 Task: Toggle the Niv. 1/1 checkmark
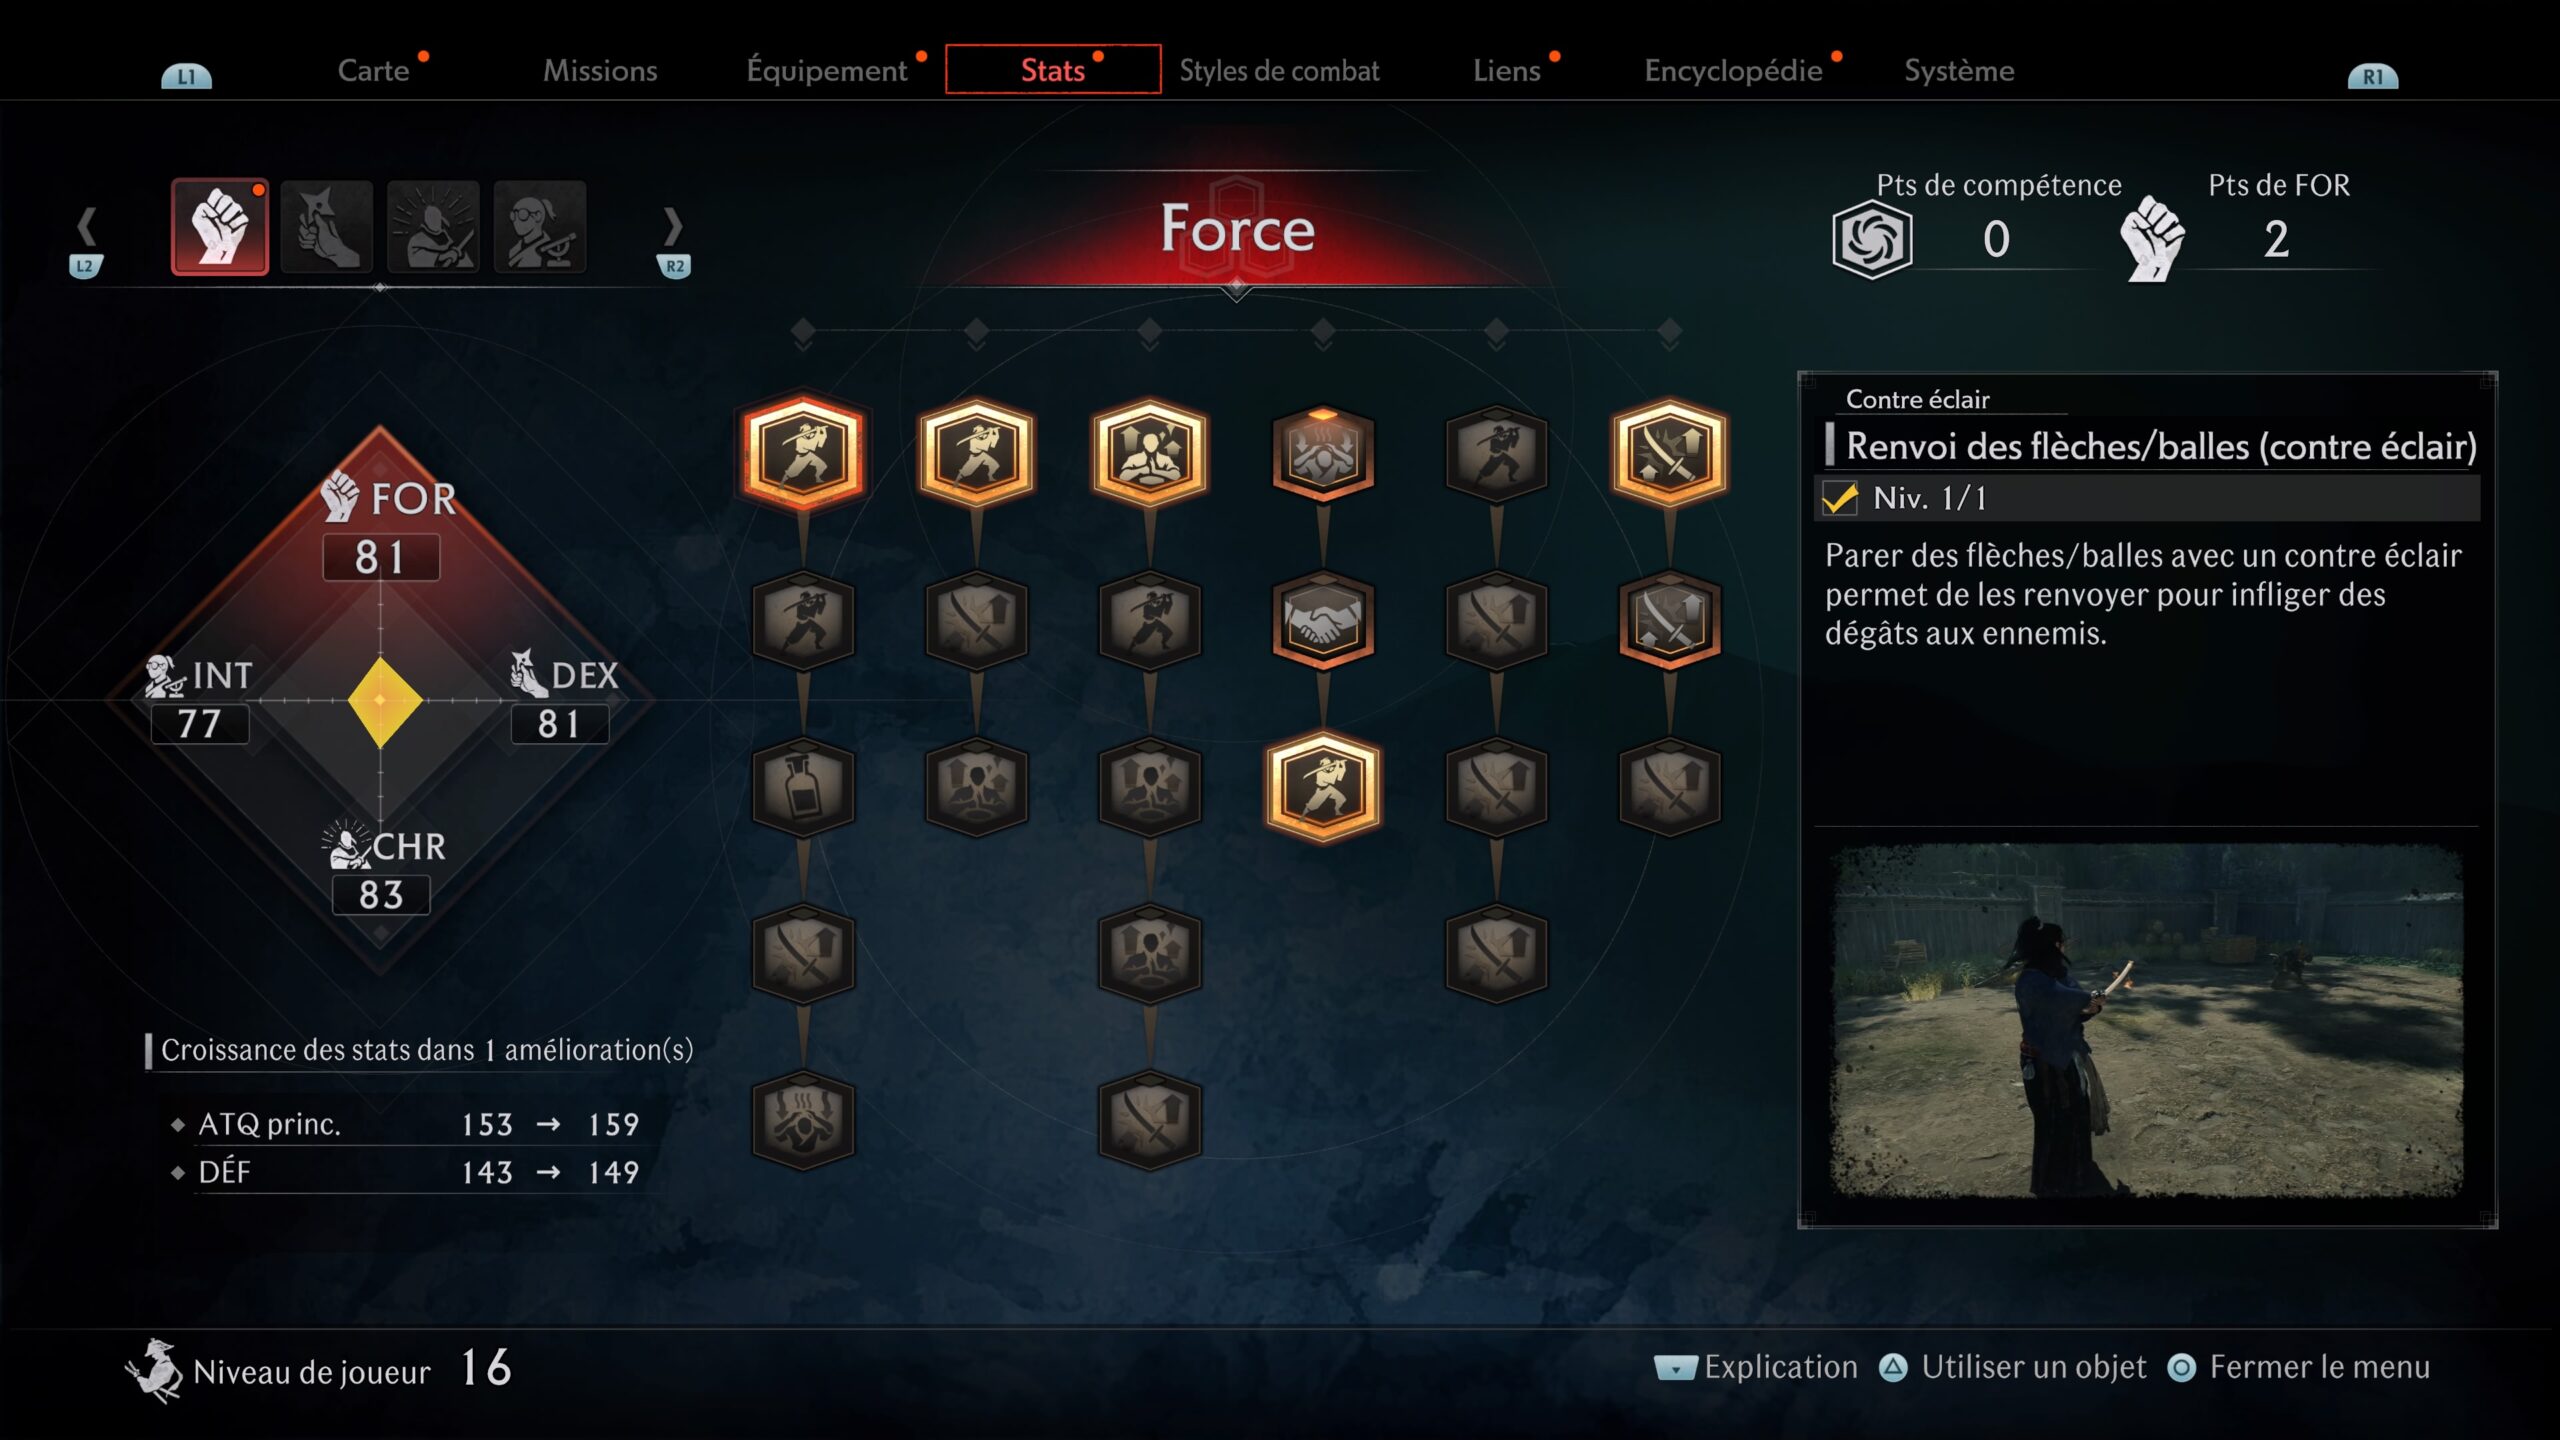point(1840,498)
